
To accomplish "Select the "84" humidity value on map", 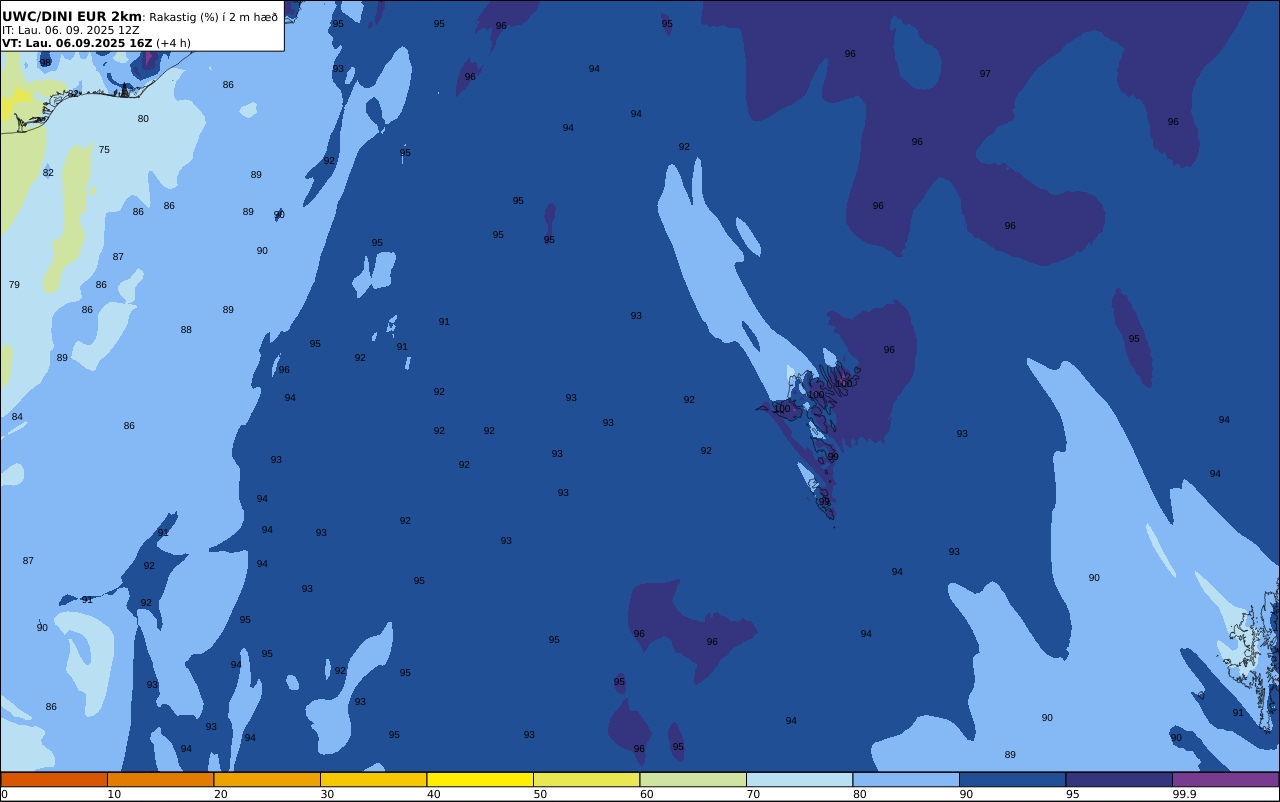I will pyautogui.click(x=17, y=417).
